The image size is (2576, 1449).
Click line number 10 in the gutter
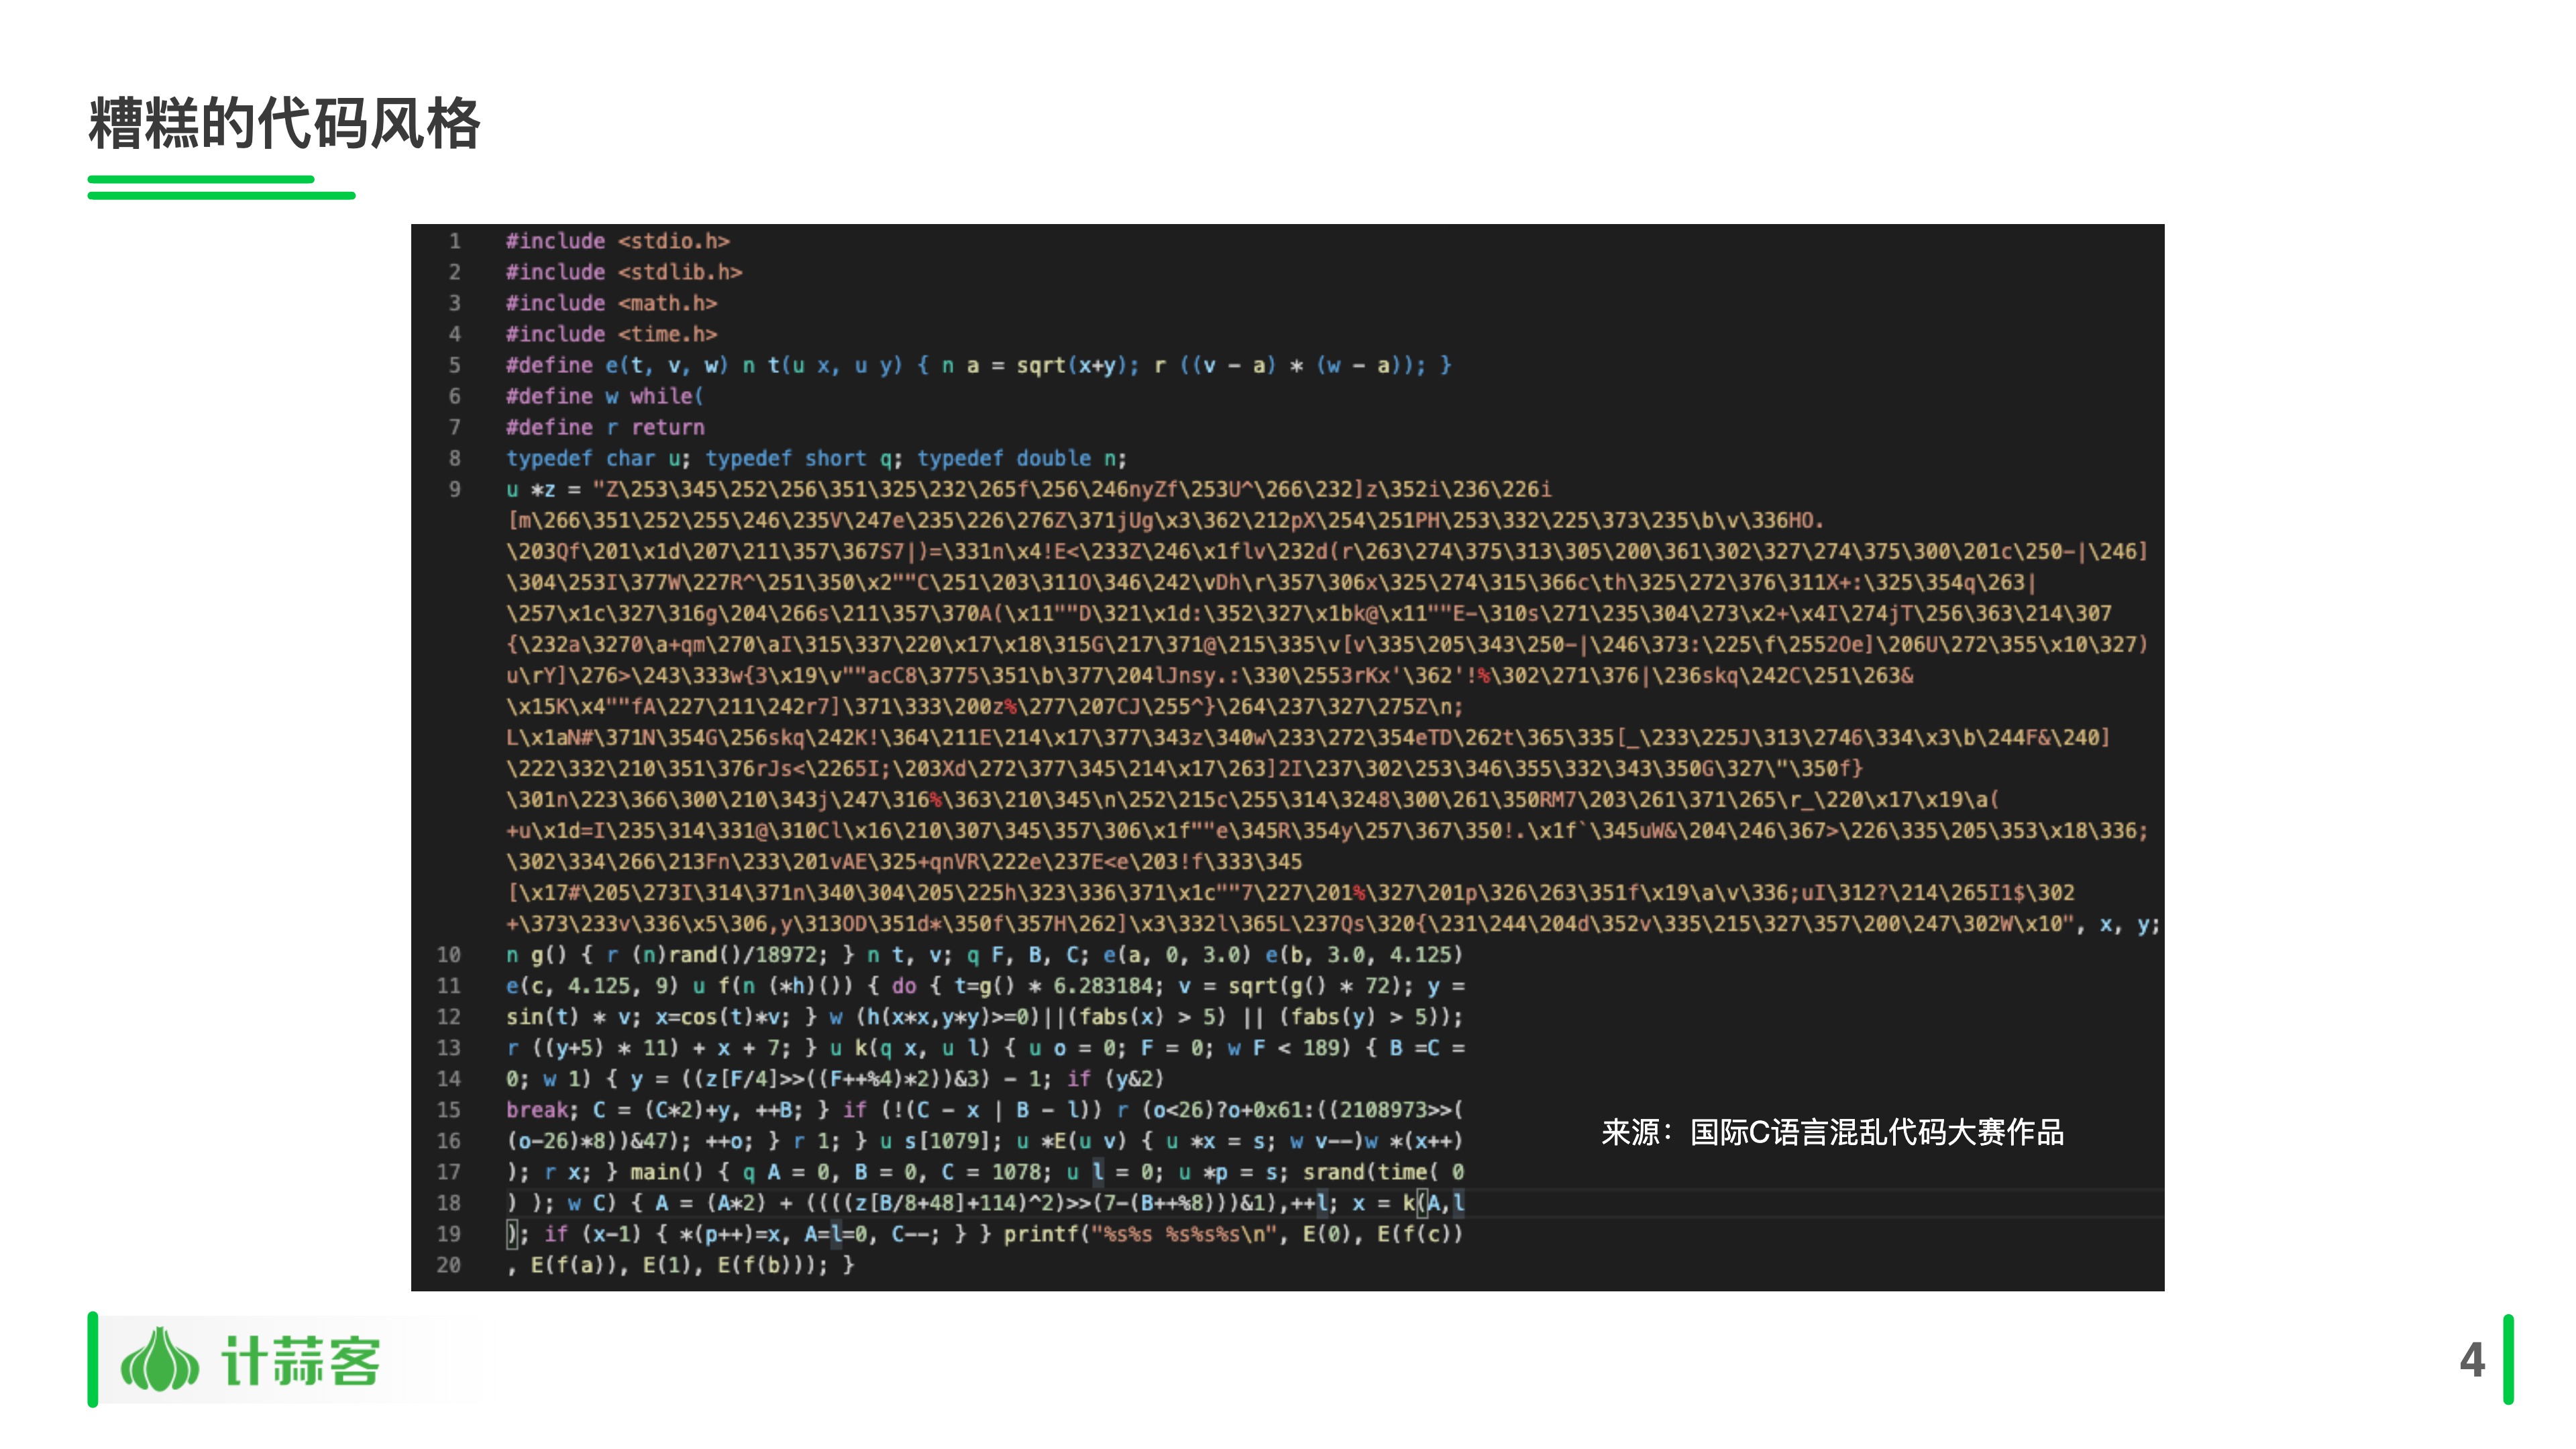pos(449,955)
